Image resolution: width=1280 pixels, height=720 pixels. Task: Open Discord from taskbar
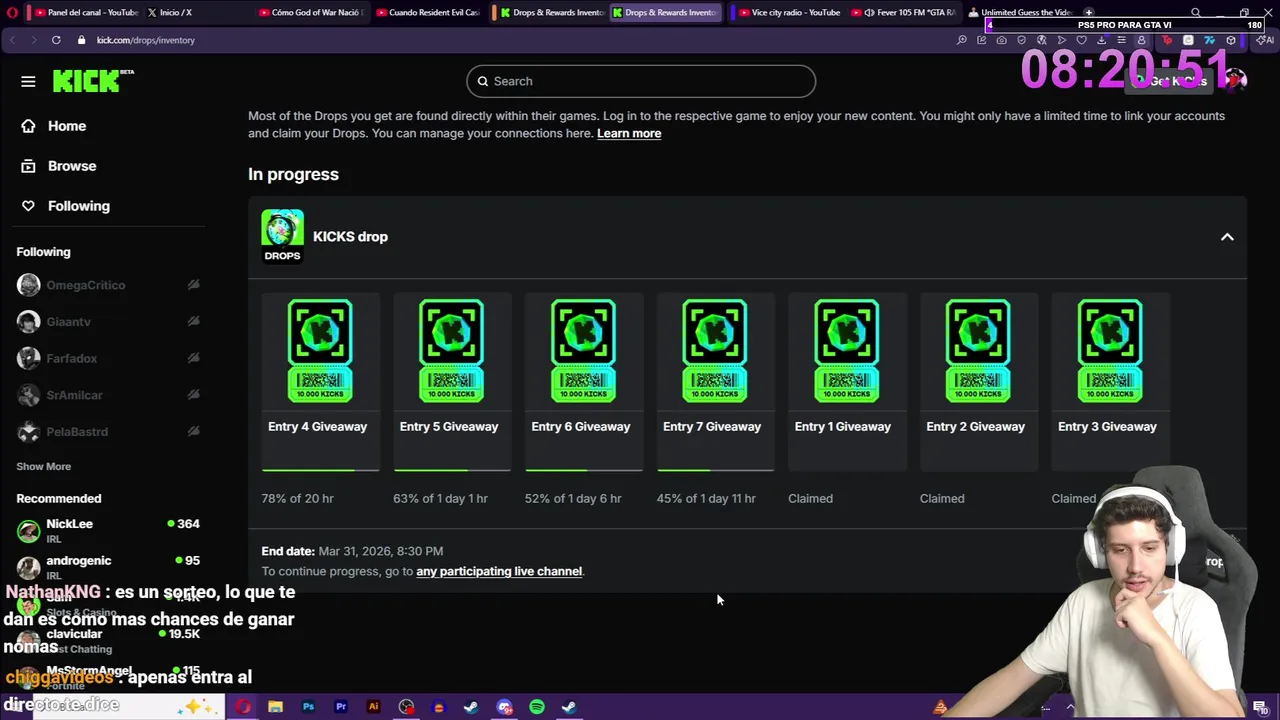pyautogui.click(x=504, y=707)
